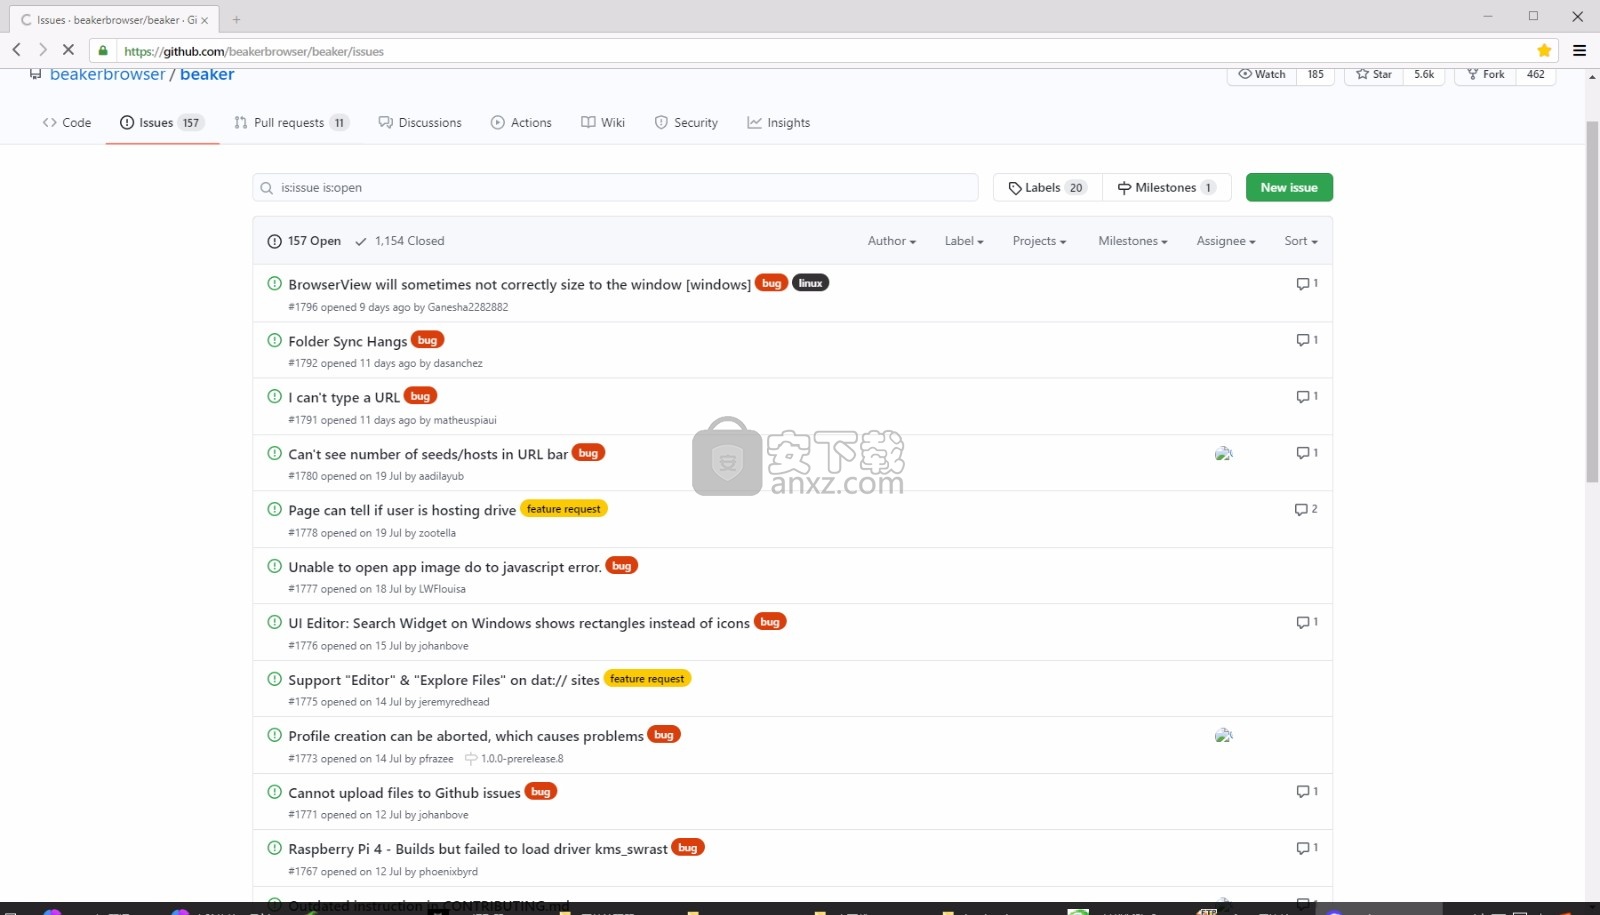The image size is (1600, 915).
Task: Expand the Assignee filter dropdown
Action: tap(1226, 241)
